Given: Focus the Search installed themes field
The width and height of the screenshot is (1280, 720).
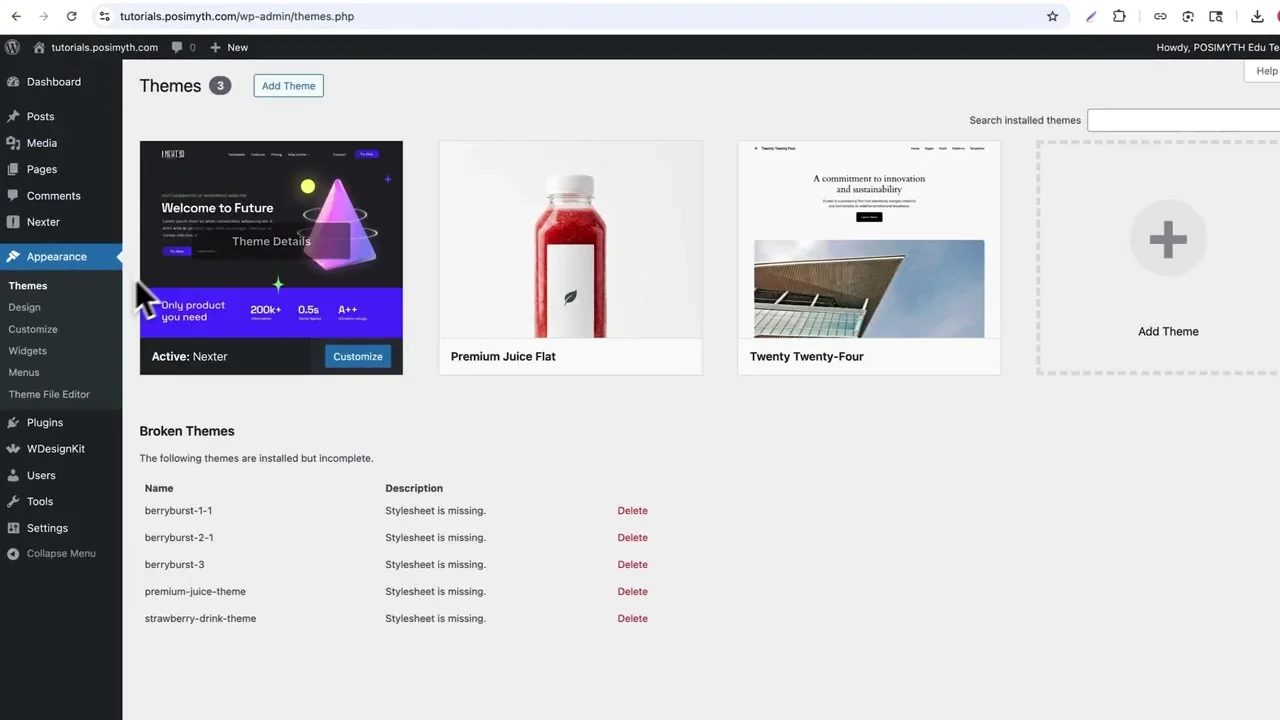Looking at the screenshot, I should 1183,120.
